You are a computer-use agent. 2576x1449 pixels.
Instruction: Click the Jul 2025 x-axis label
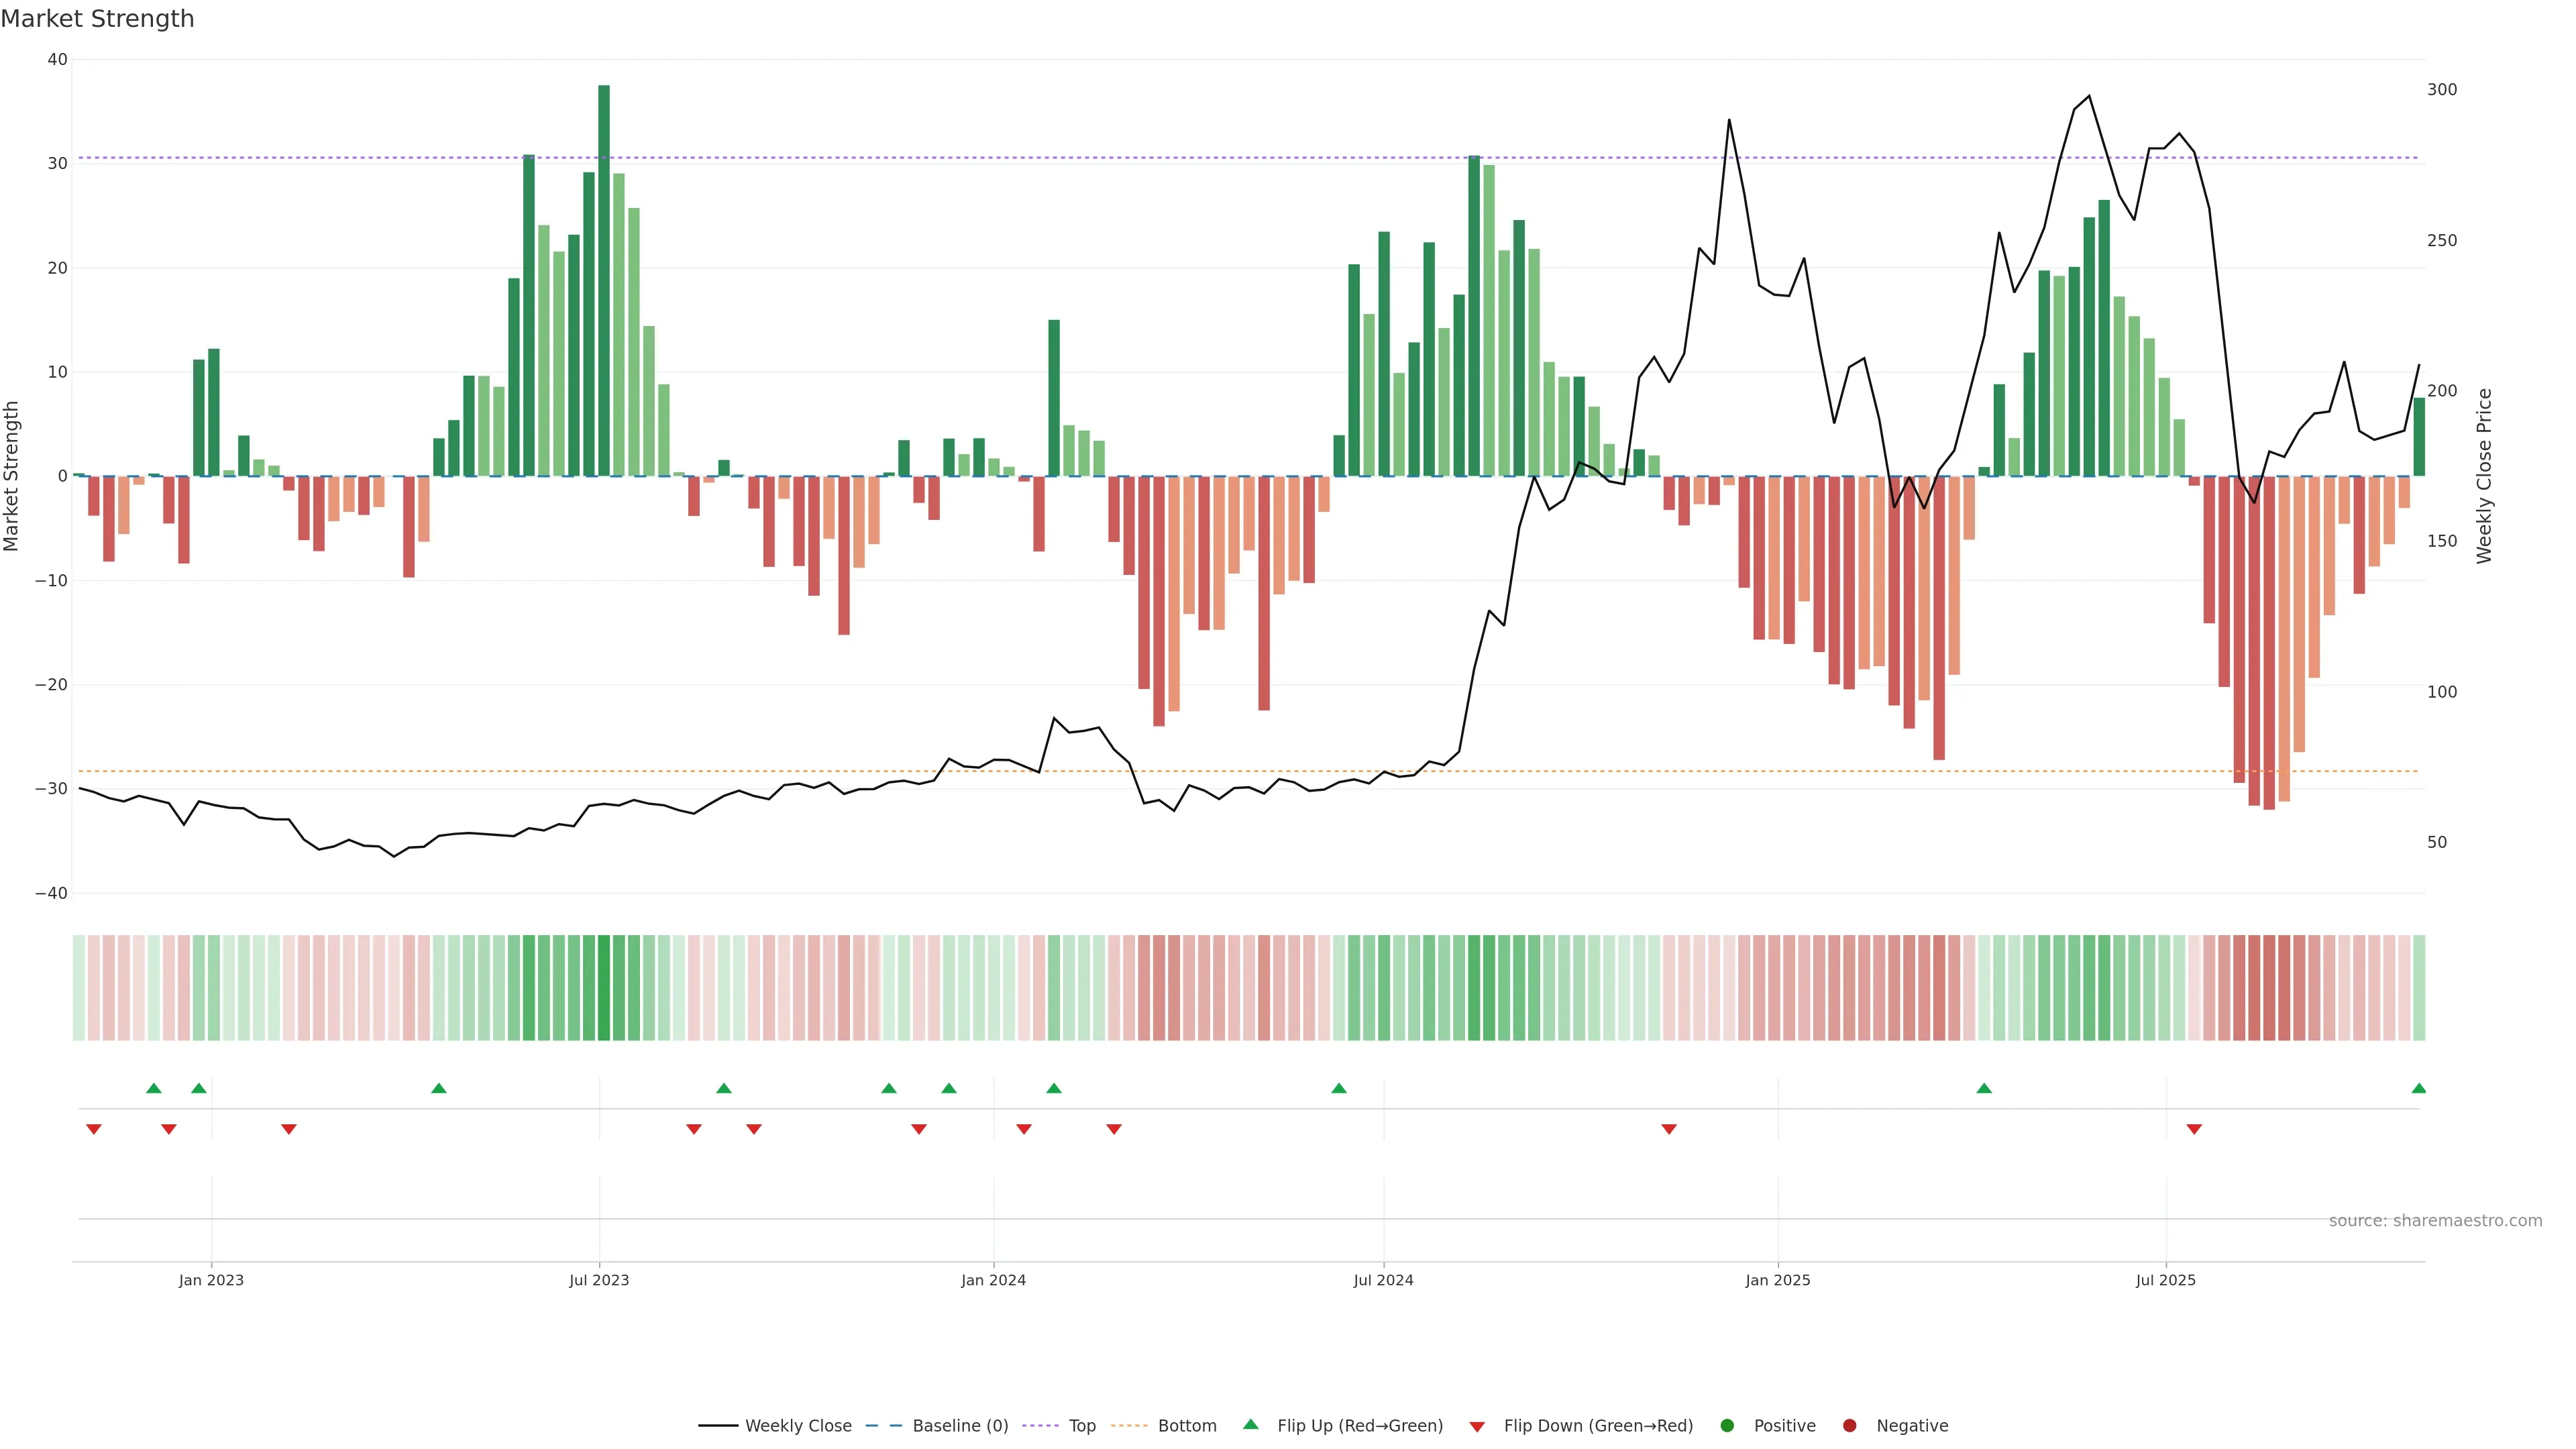[2165, 1280]
